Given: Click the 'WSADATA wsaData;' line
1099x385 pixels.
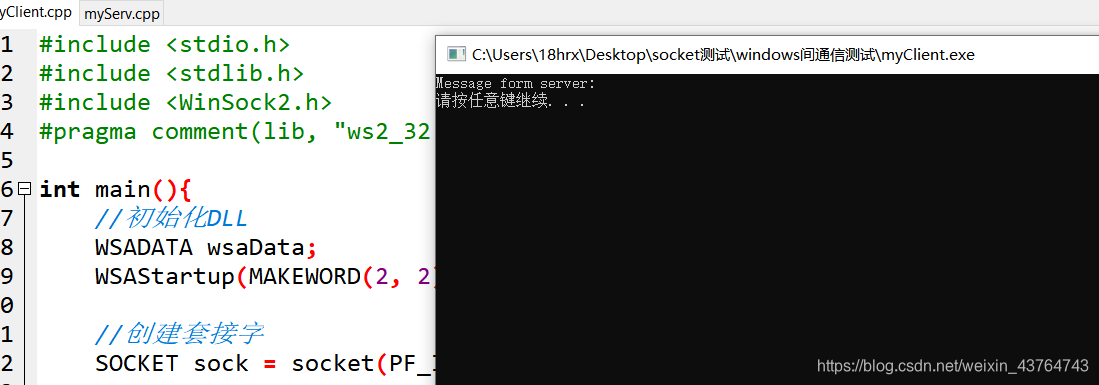Looking at the screenshot, I should [206, 248].
